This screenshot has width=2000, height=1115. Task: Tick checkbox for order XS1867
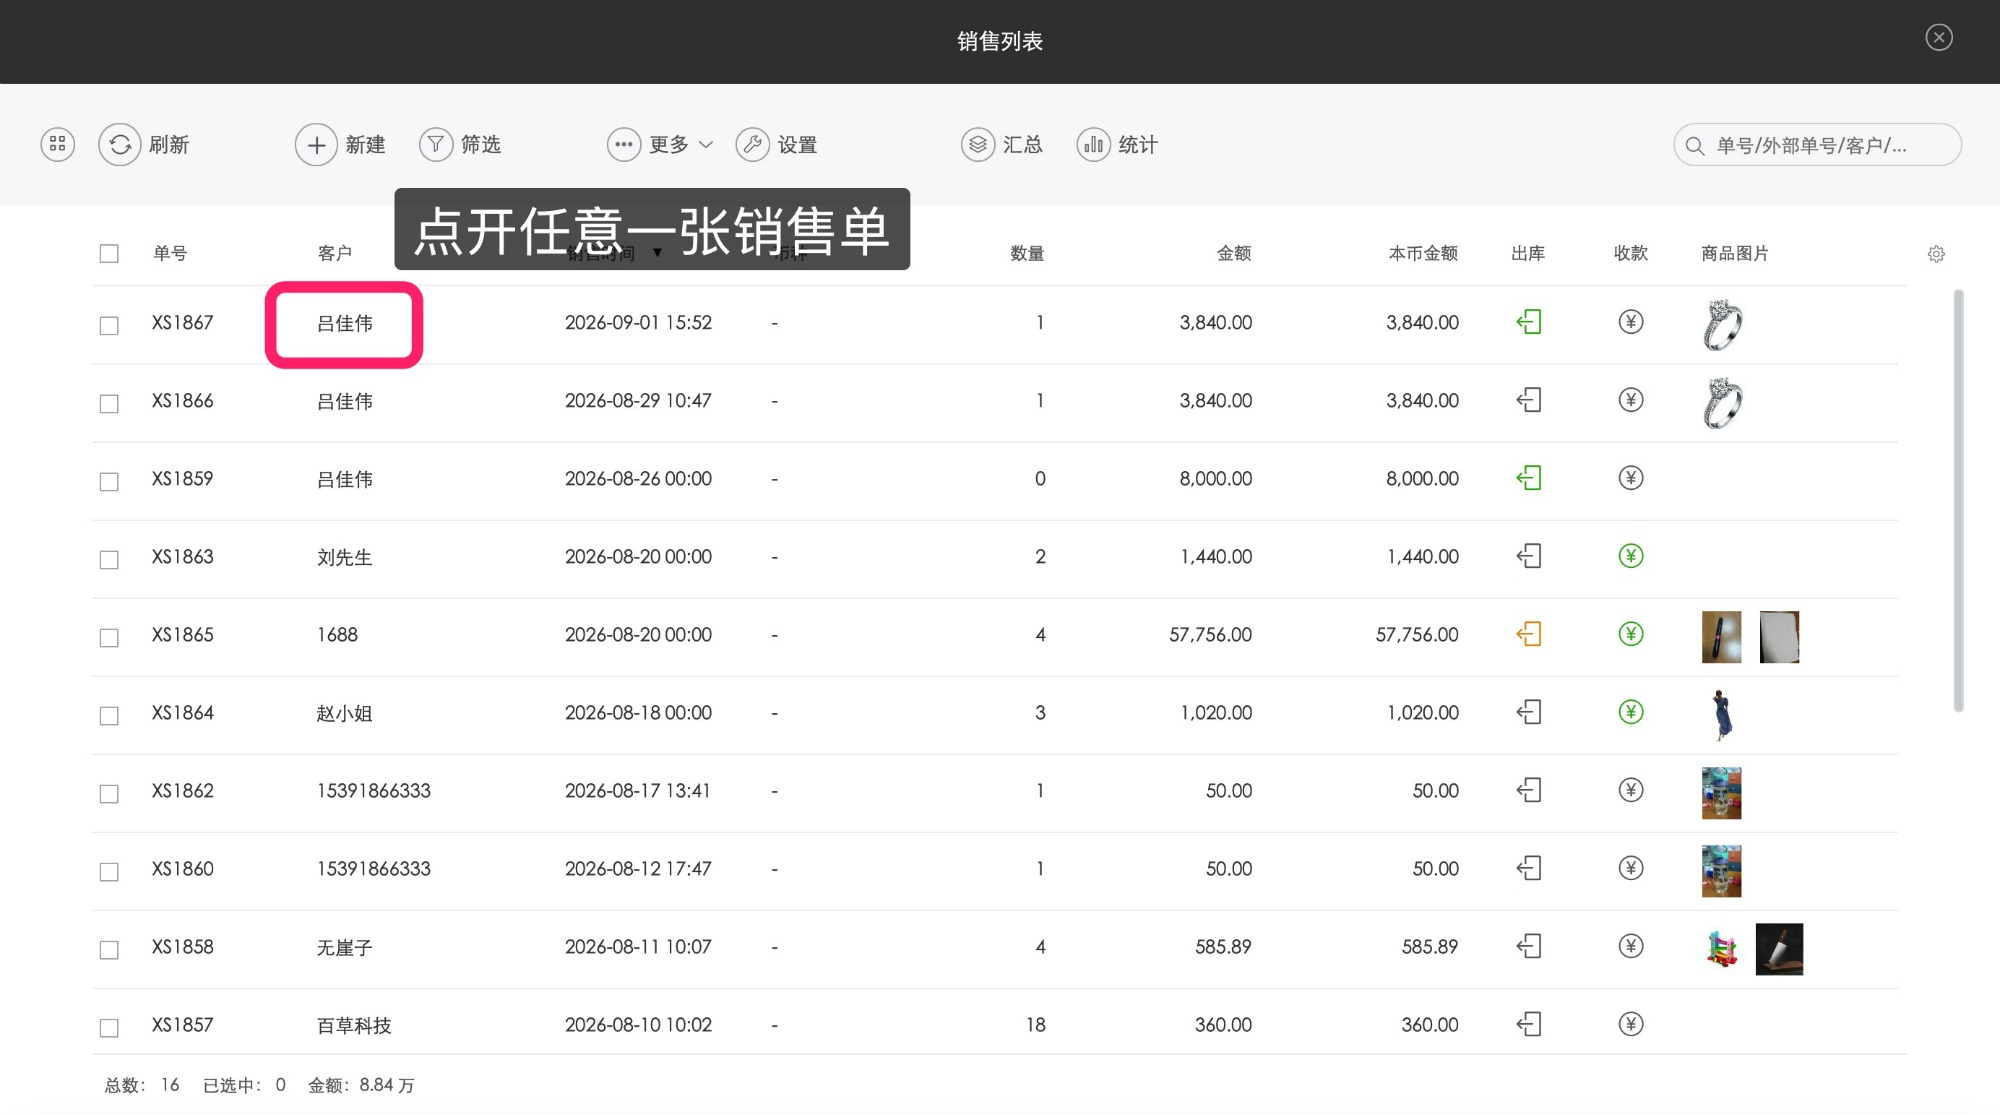tap(109, 326)
